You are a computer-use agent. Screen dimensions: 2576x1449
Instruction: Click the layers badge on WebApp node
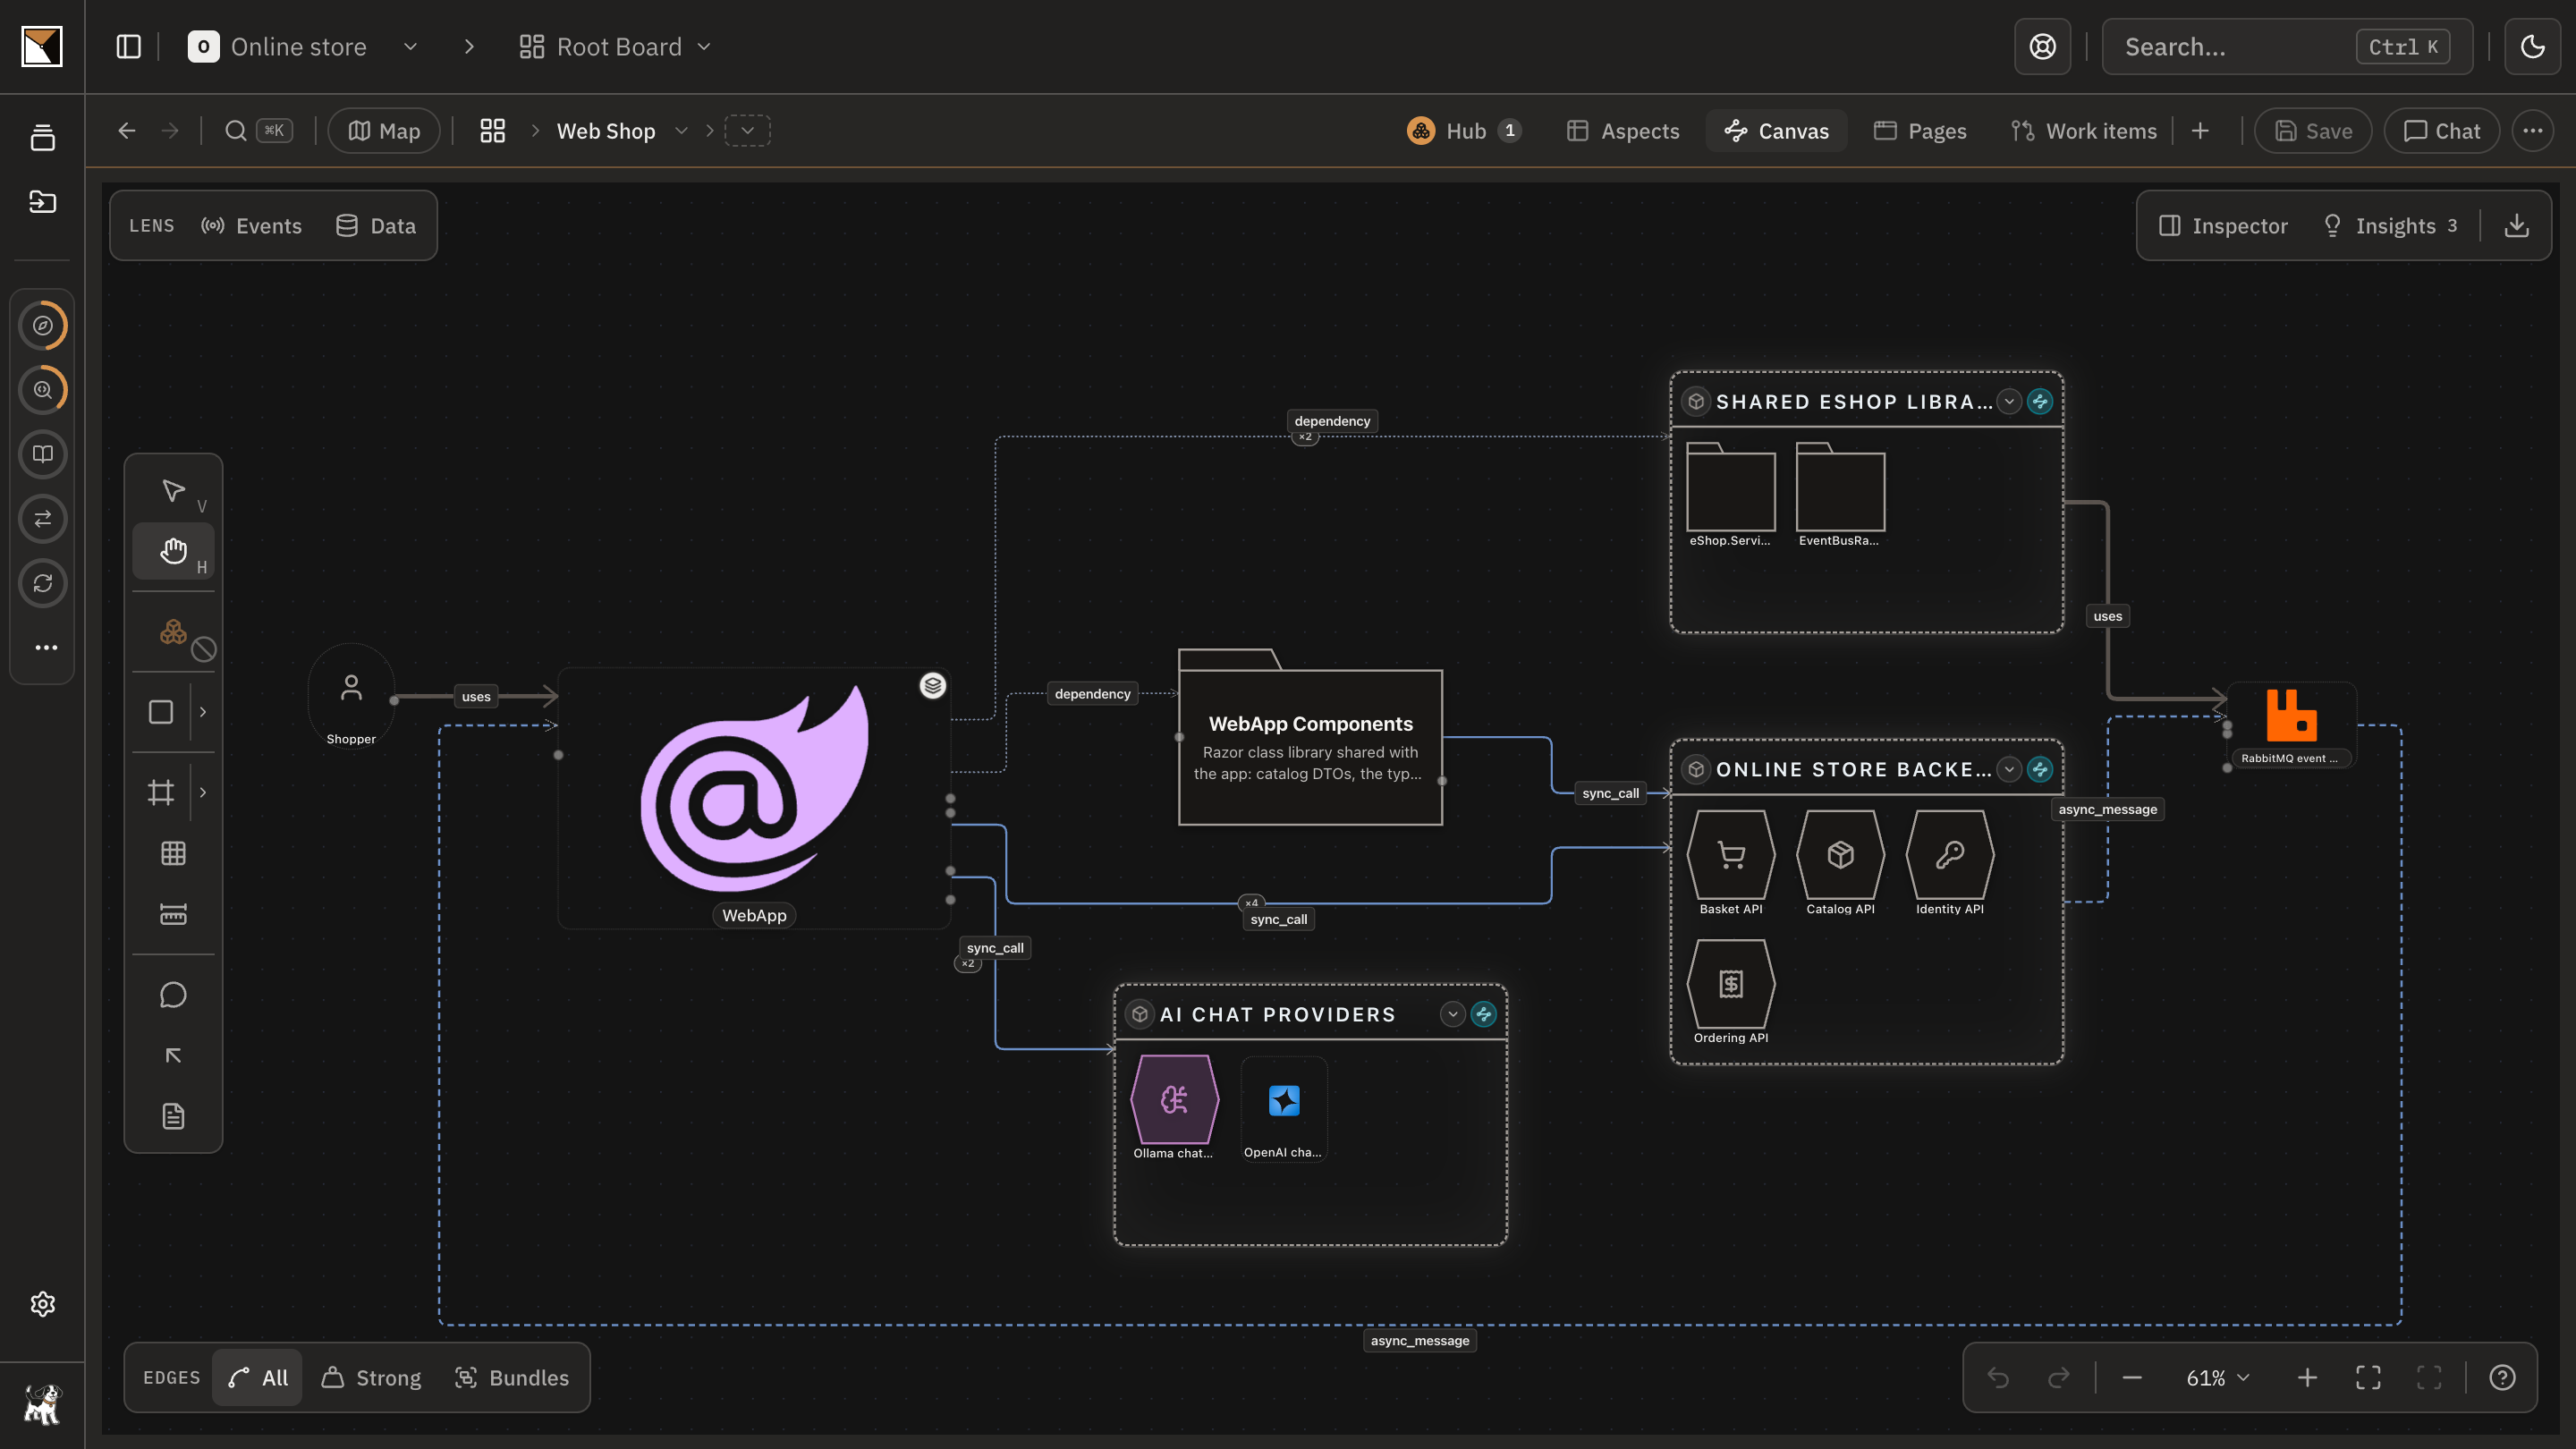(x=933, y=685)
